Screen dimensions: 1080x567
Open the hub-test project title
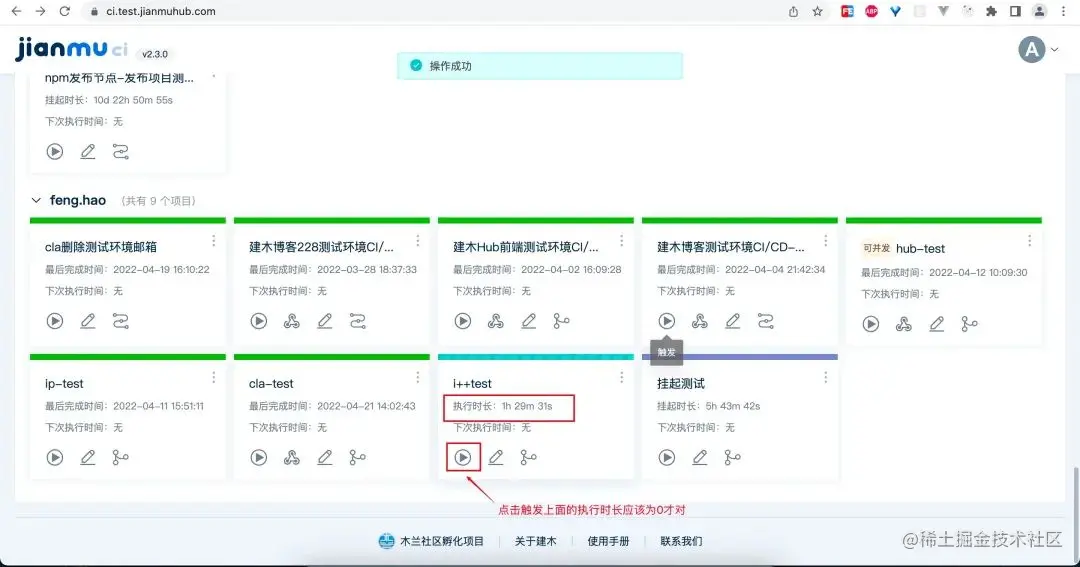(x=920, y=249)
